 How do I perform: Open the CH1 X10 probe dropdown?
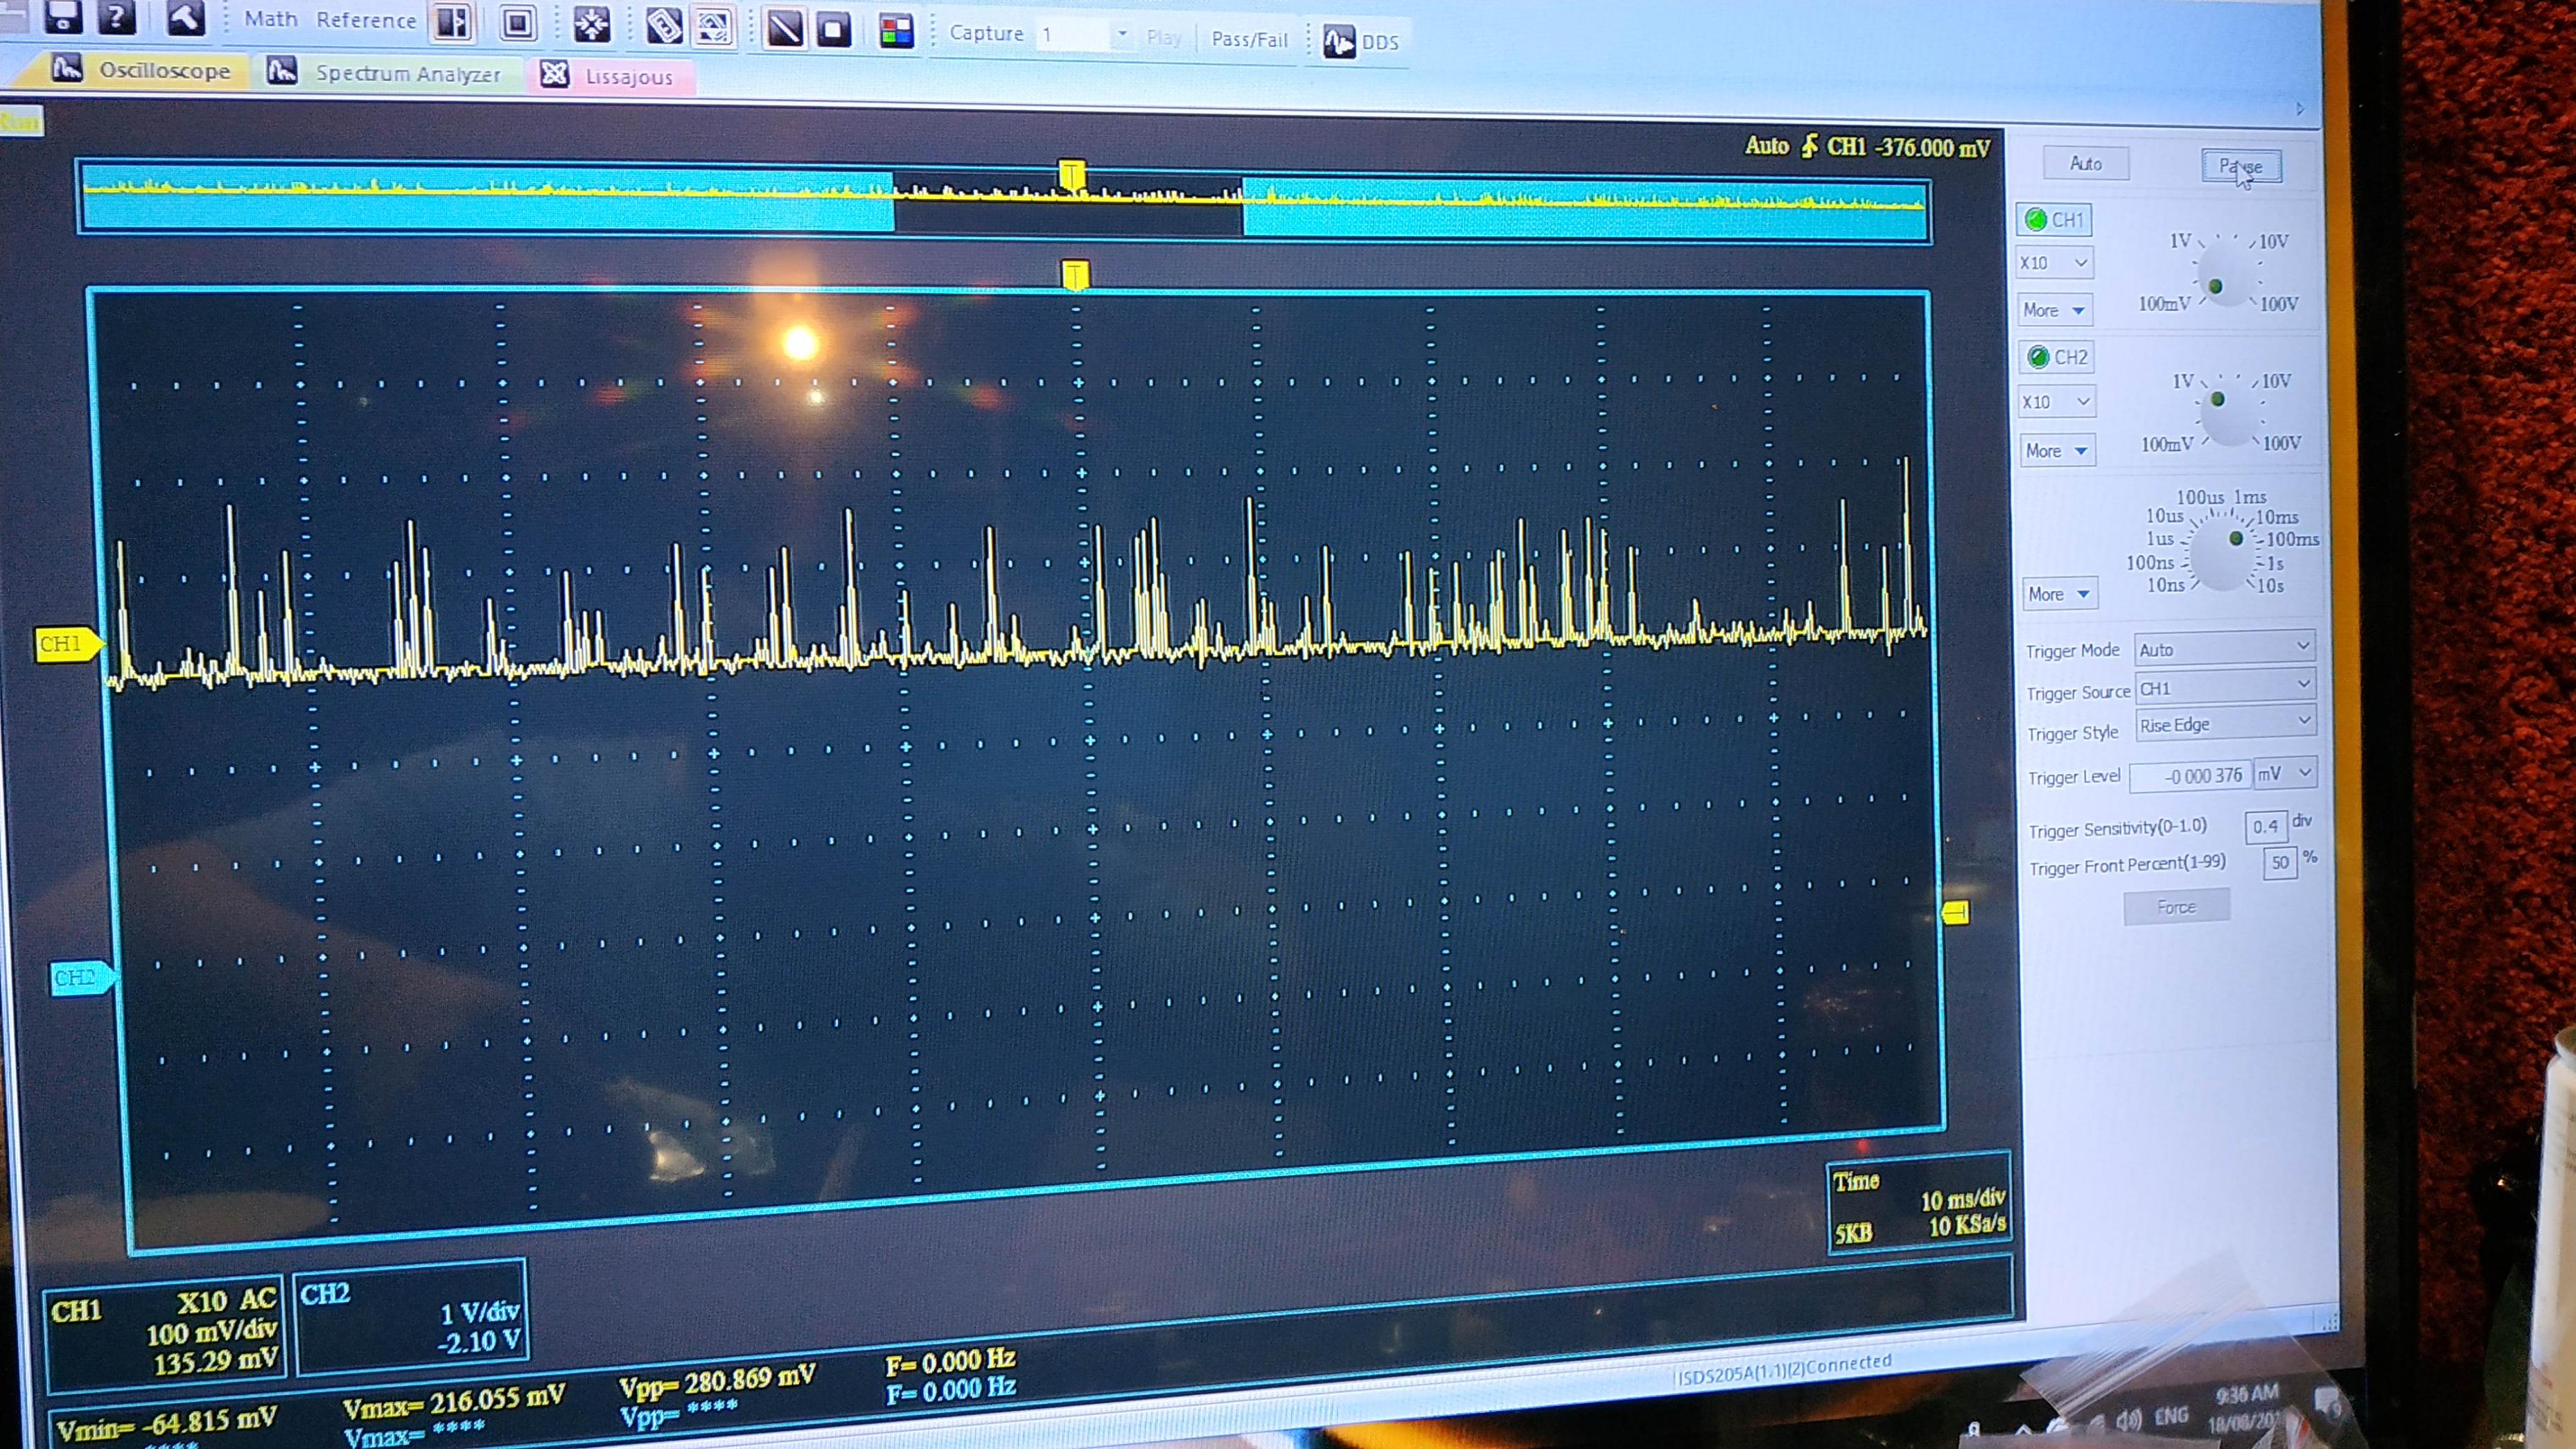click(2054, 263)
